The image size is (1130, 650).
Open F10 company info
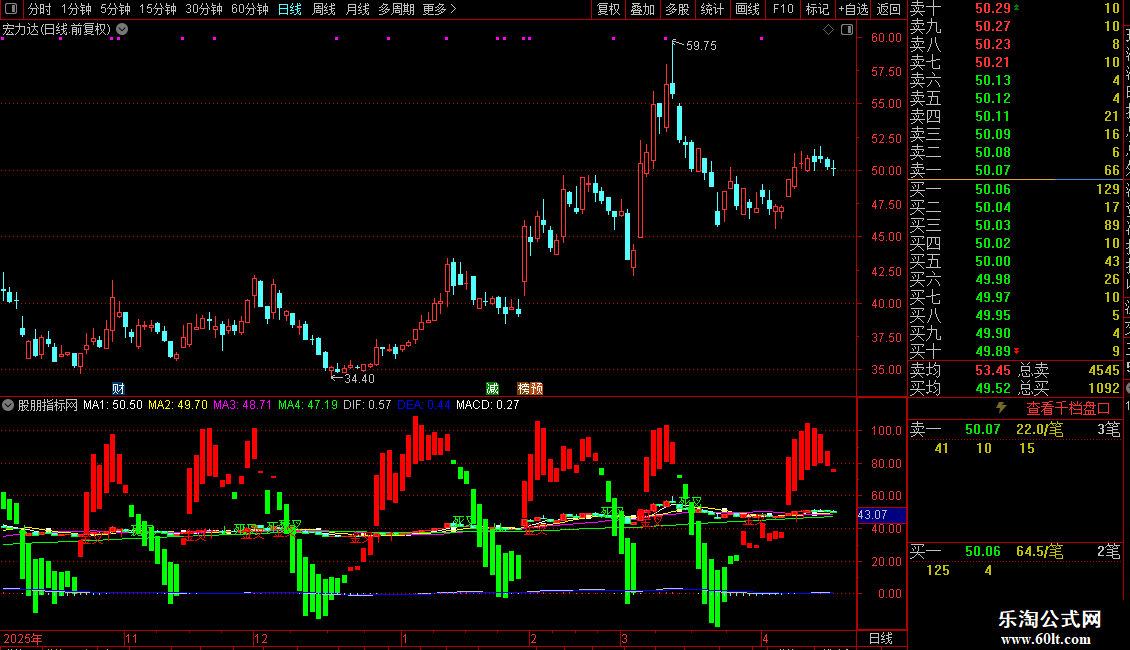tap(783, 9)
